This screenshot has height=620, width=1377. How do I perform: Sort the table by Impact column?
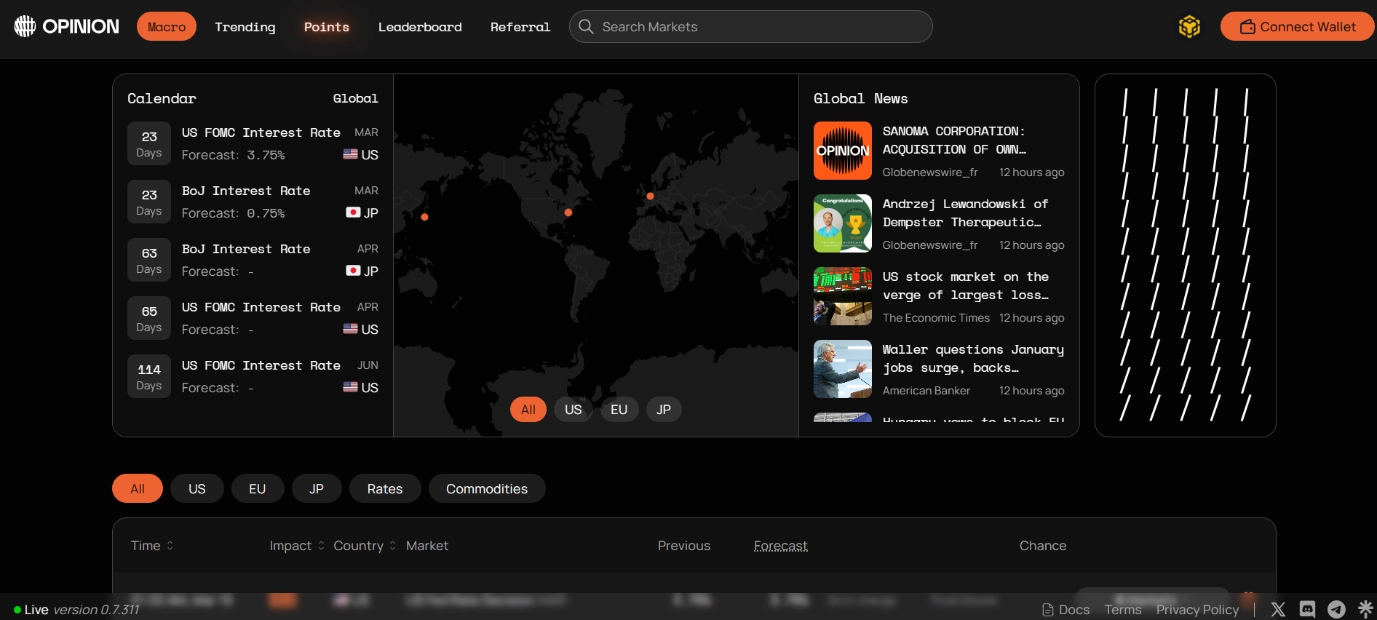297,546
